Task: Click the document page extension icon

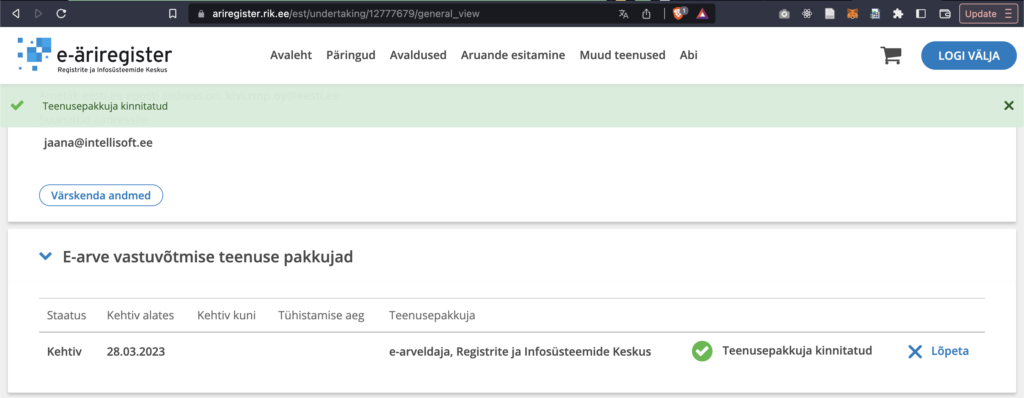Action: point(829,13)
